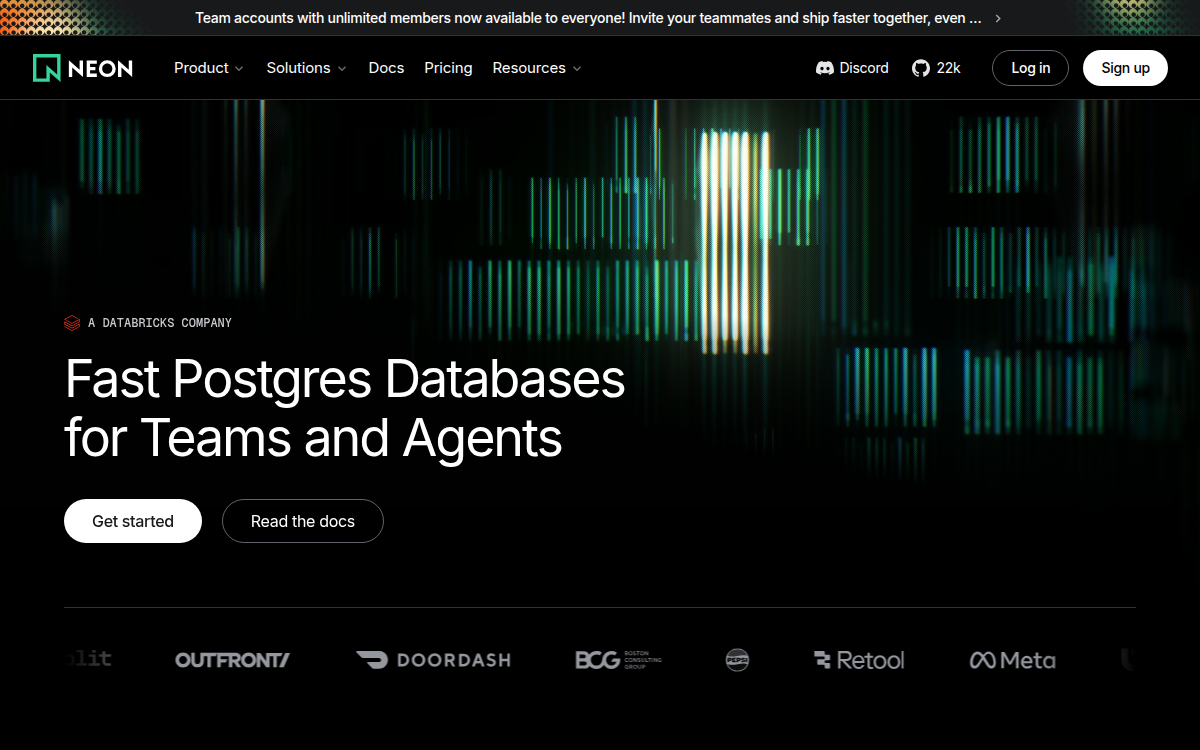Click the BCG logo

pyautogui.click(x=618, y=660)
